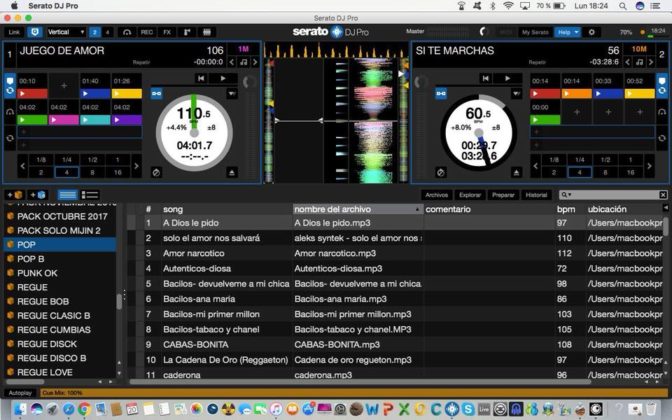Set 1/8 beat auto loop on deck 1
Image resolution: width=672 pixels, height=420 pixels.
click(41, 160)
